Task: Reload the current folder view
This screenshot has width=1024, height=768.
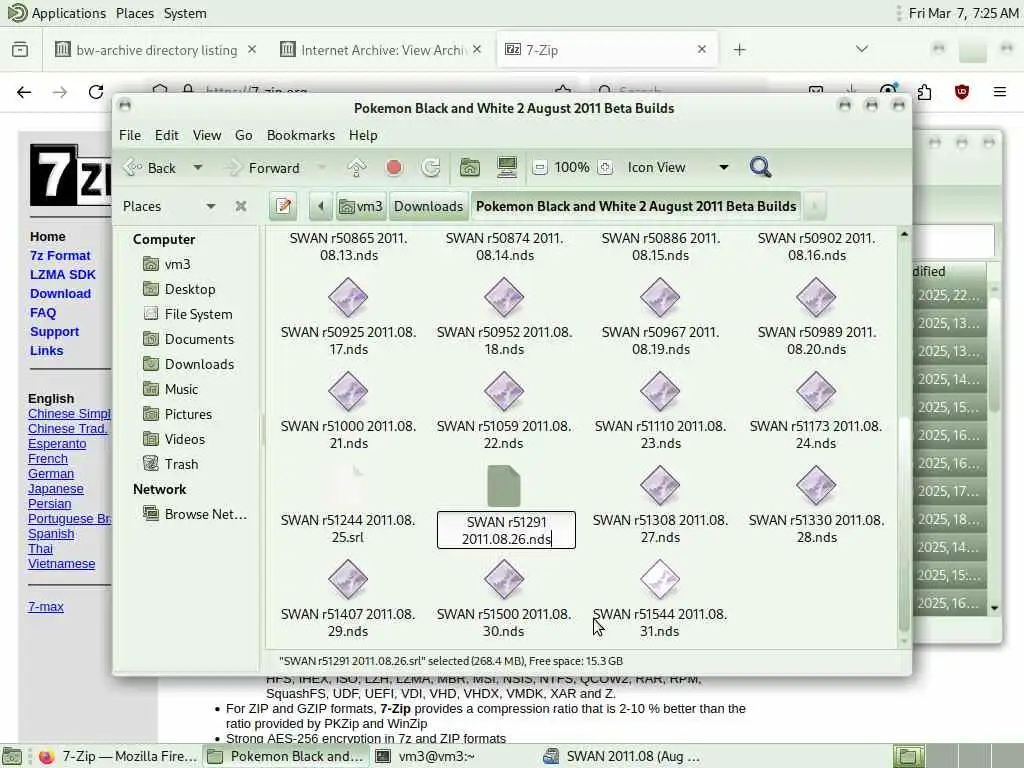Action: pyautogui.click(x=430, y=168)
